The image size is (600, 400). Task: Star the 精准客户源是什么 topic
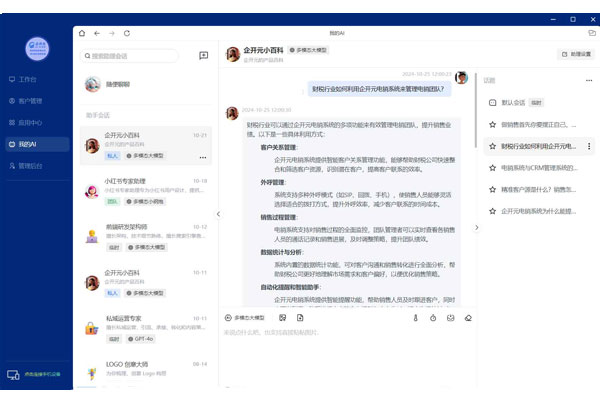click(492, 189)
